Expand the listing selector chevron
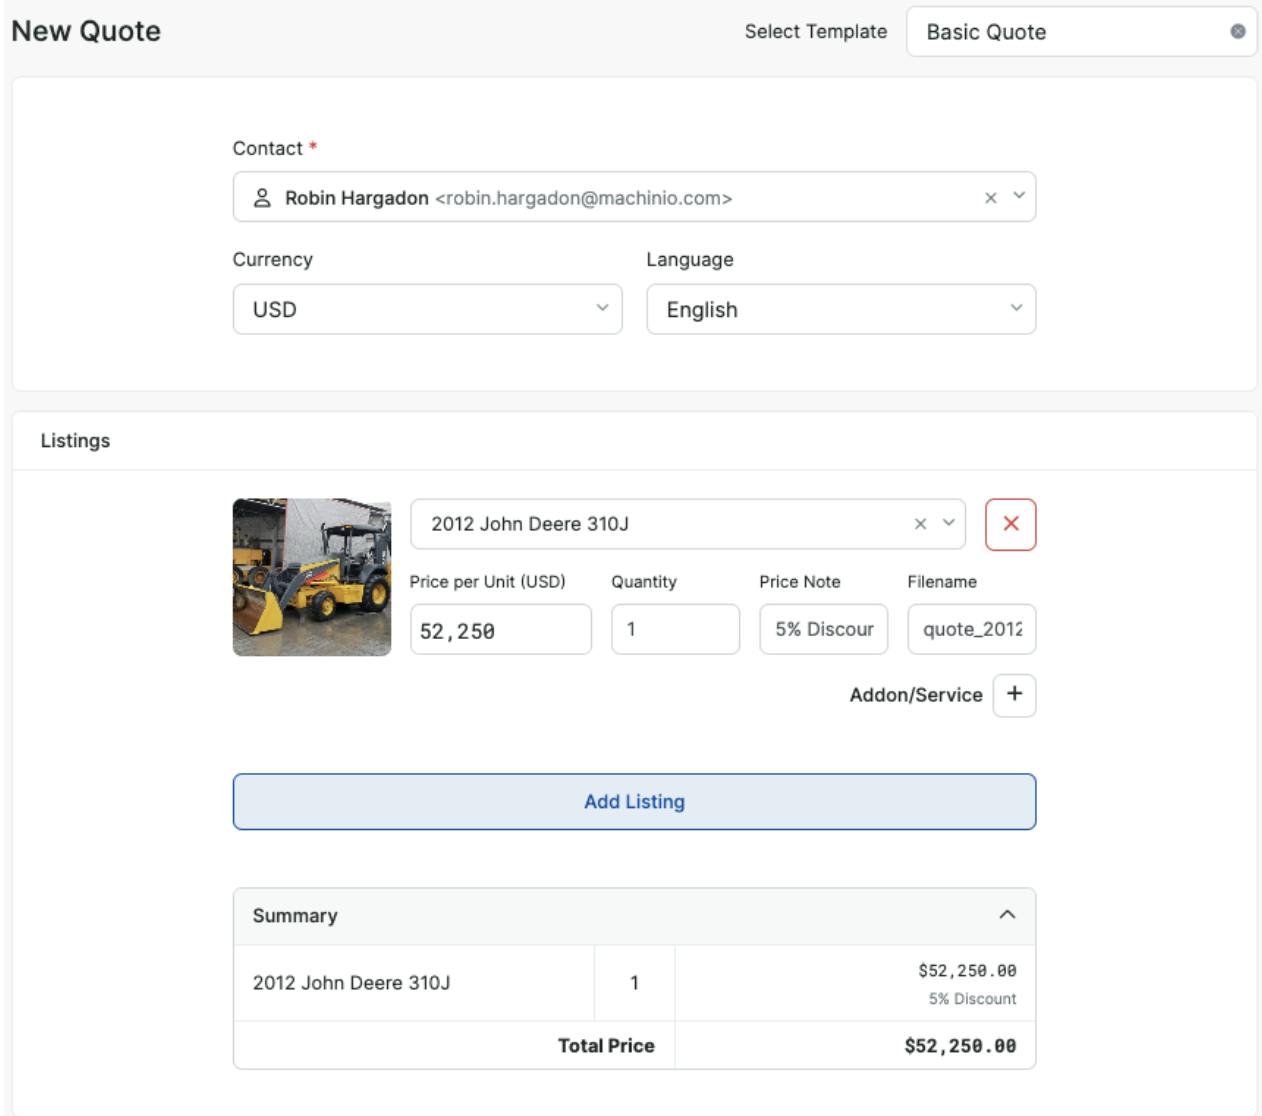 point(948,523)
